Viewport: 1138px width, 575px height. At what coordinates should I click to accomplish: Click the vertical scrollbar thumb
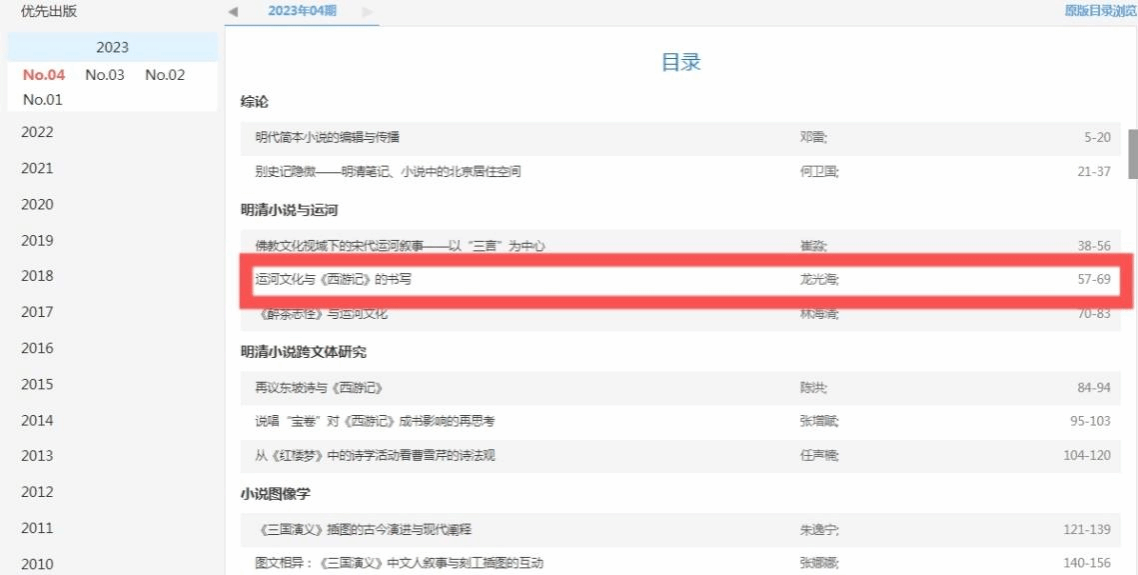[x=1133, y=152]
